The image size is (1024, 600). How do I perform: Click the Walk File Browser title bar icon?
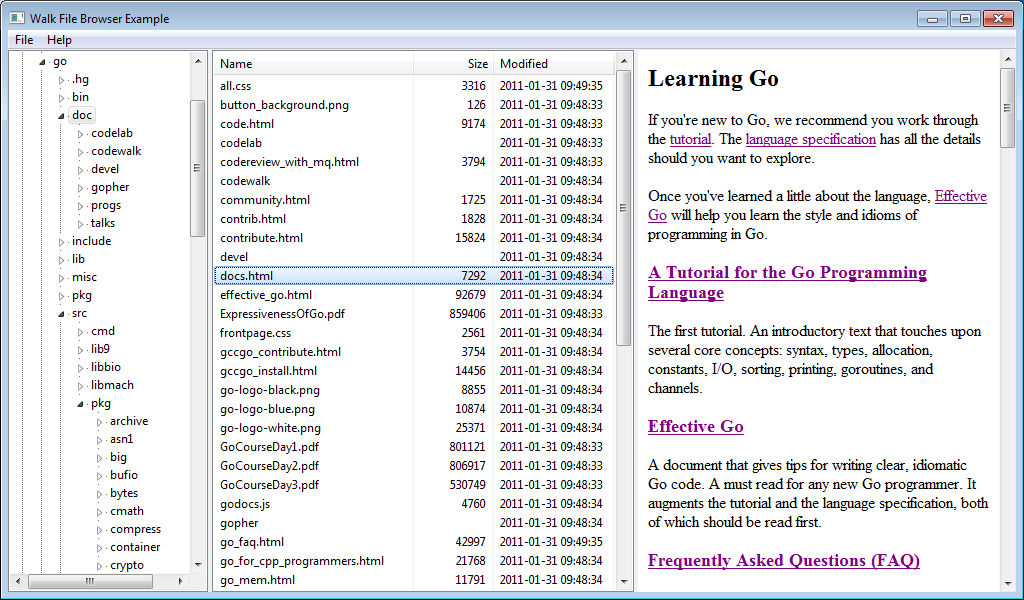[x=18, y=18]
